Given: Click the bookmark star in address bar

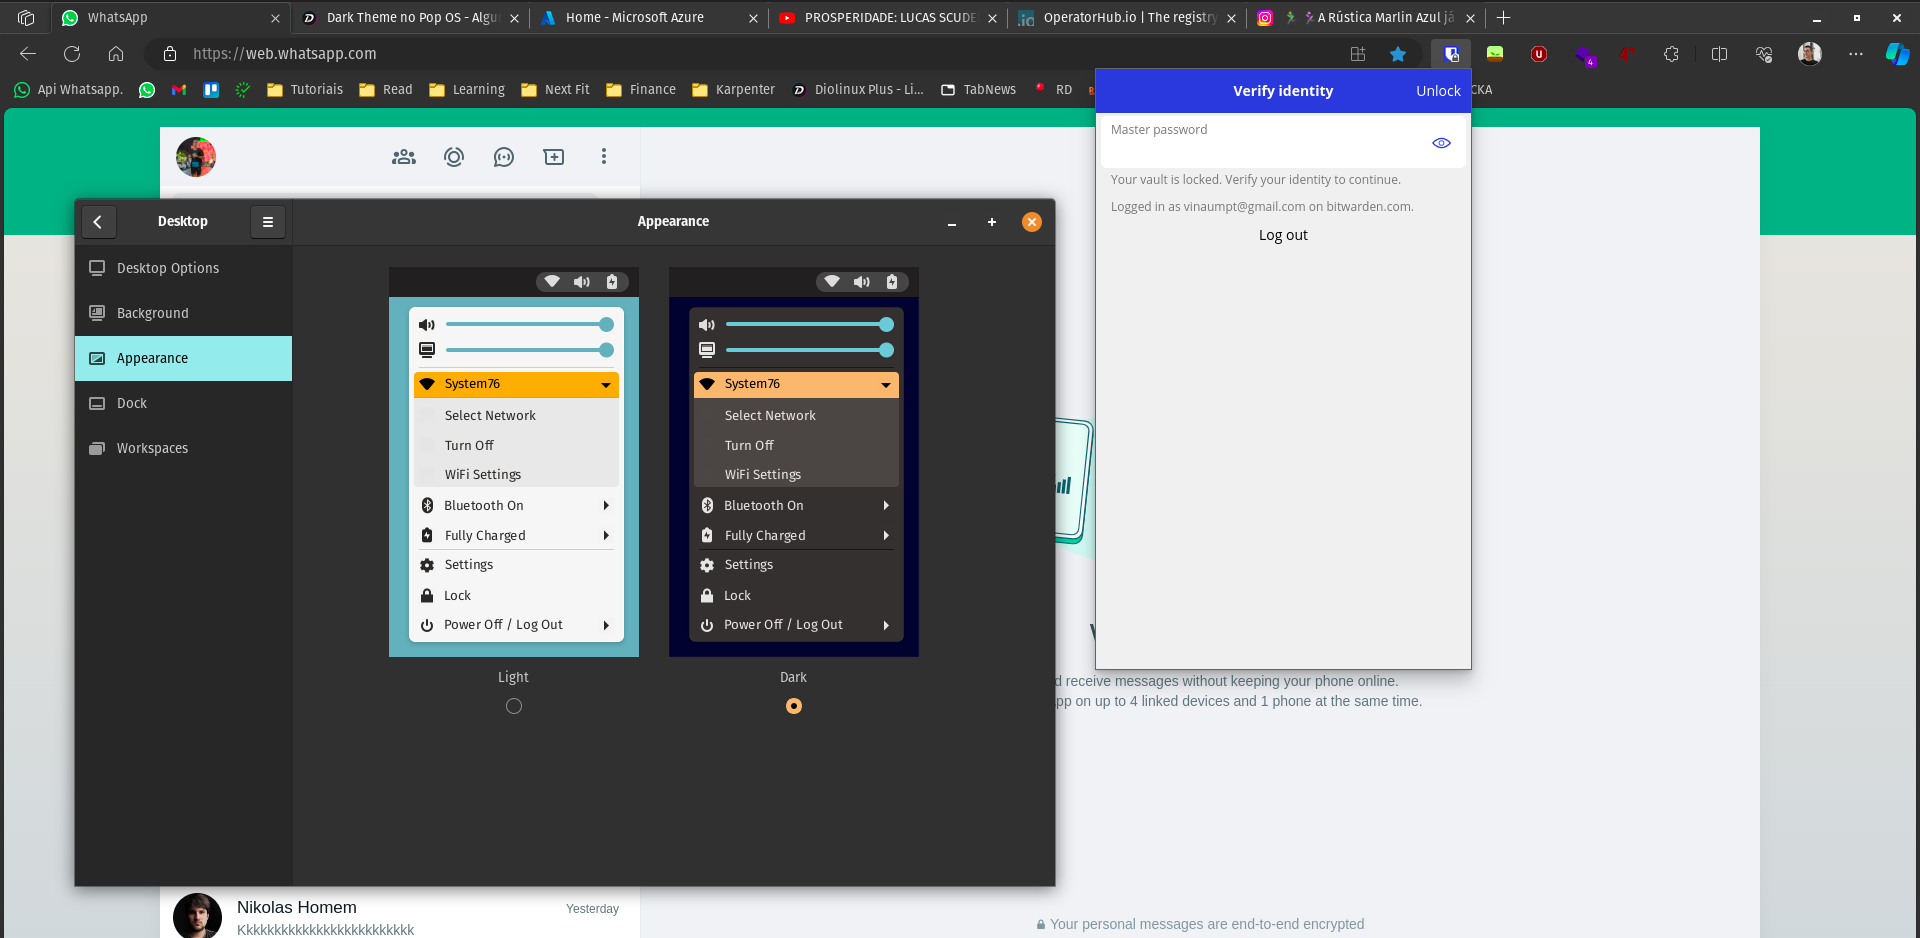Looking at the screenshot, I should coord(1398,54).
